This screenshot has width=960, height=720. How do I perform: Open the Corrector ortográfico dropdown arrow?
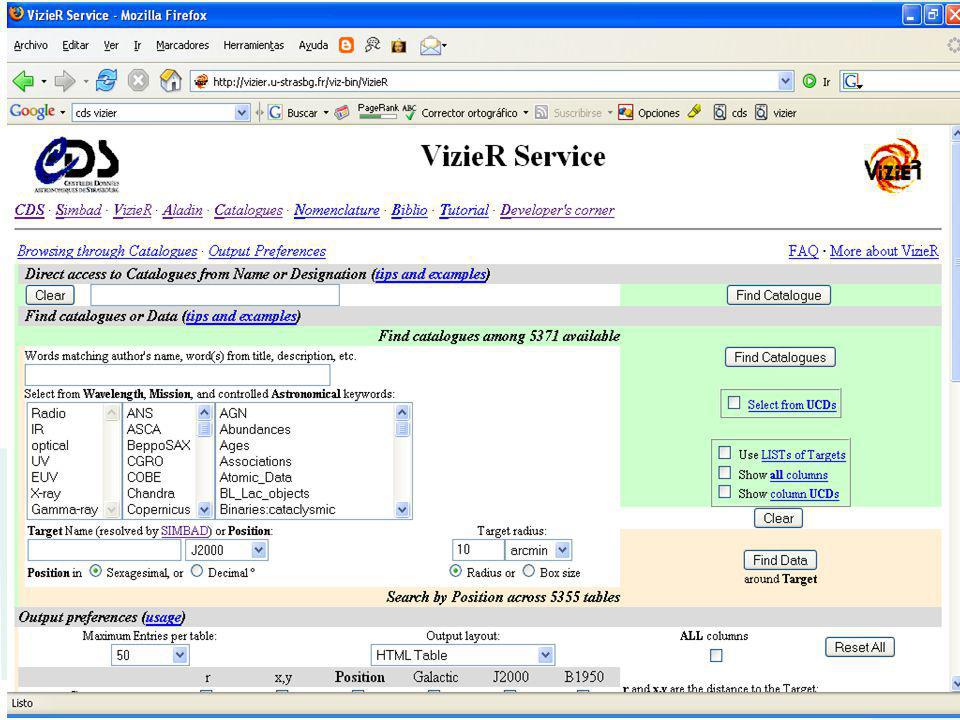(525, 113)
